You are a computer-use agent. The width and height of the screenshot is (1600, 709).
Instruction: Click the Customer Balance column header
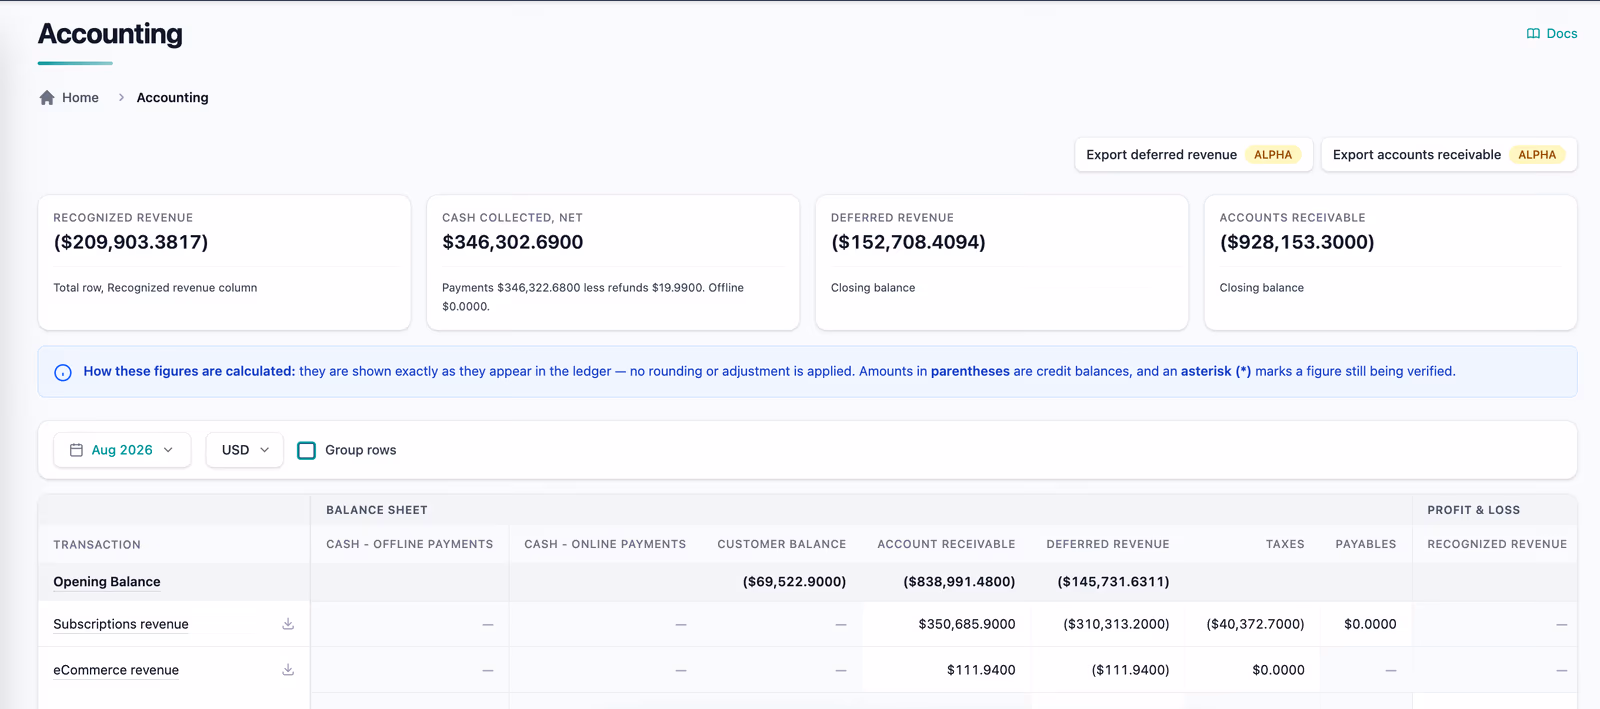782,544
